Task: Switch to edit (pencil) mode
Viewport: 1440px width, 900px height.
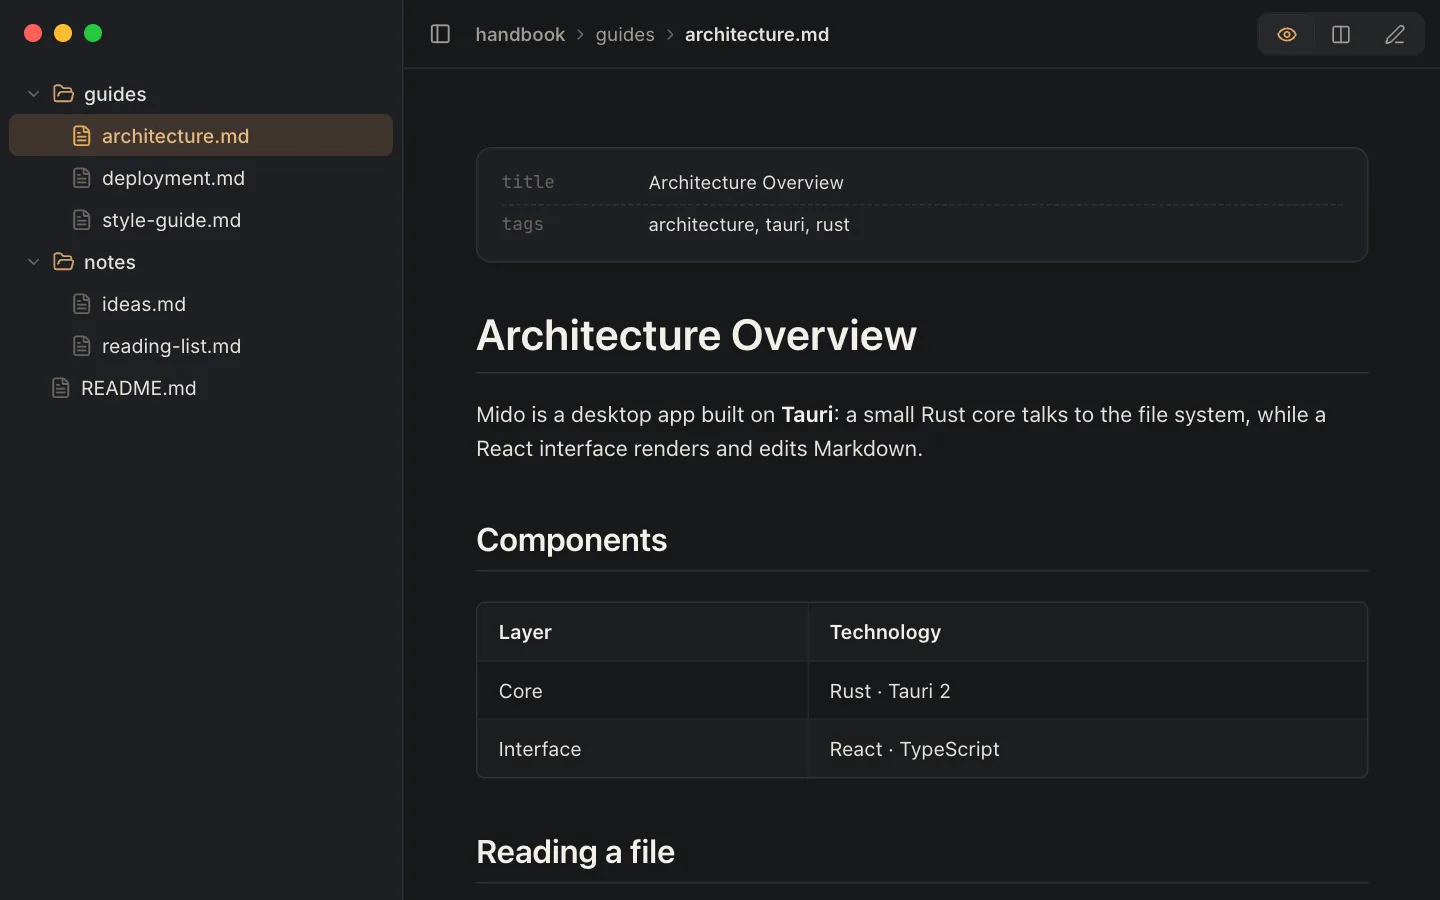Action: [x=1395, y=35]
